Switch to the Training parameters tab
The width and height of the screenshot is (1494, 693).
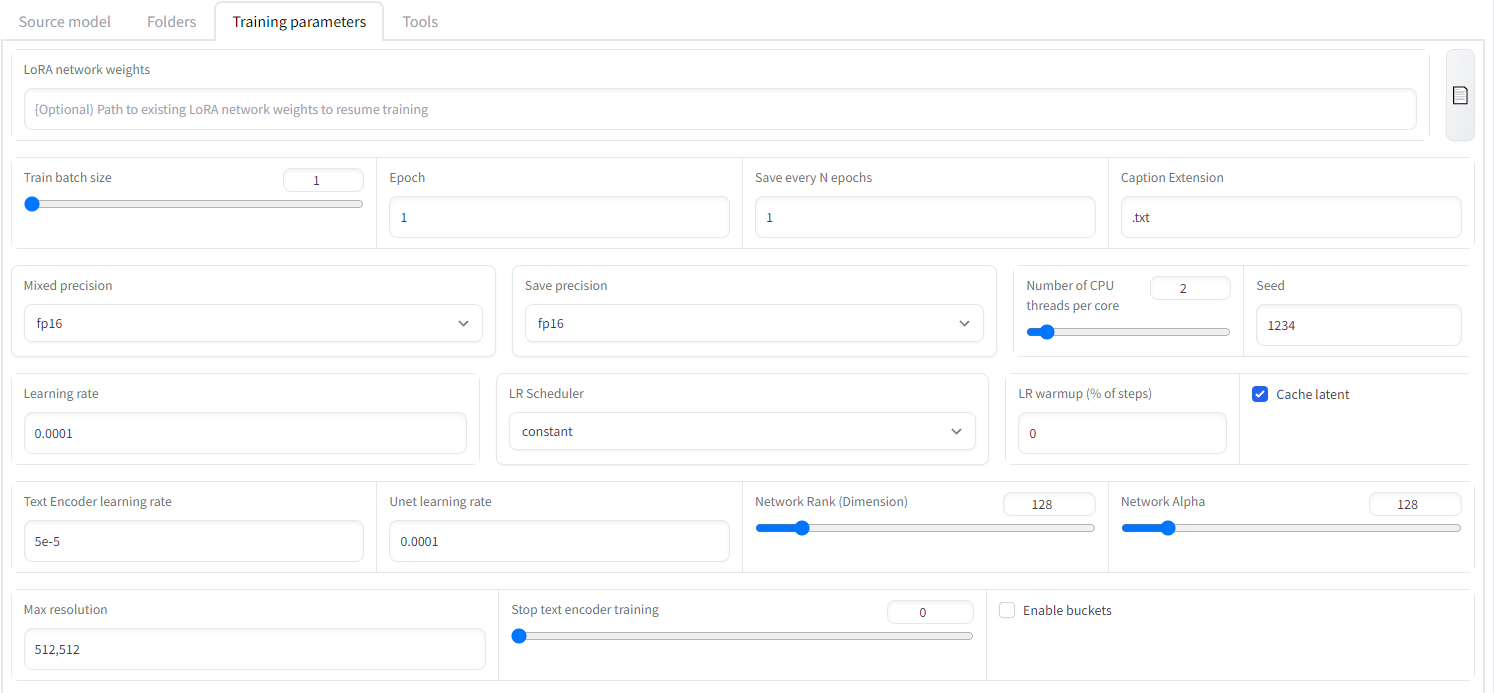298,21
